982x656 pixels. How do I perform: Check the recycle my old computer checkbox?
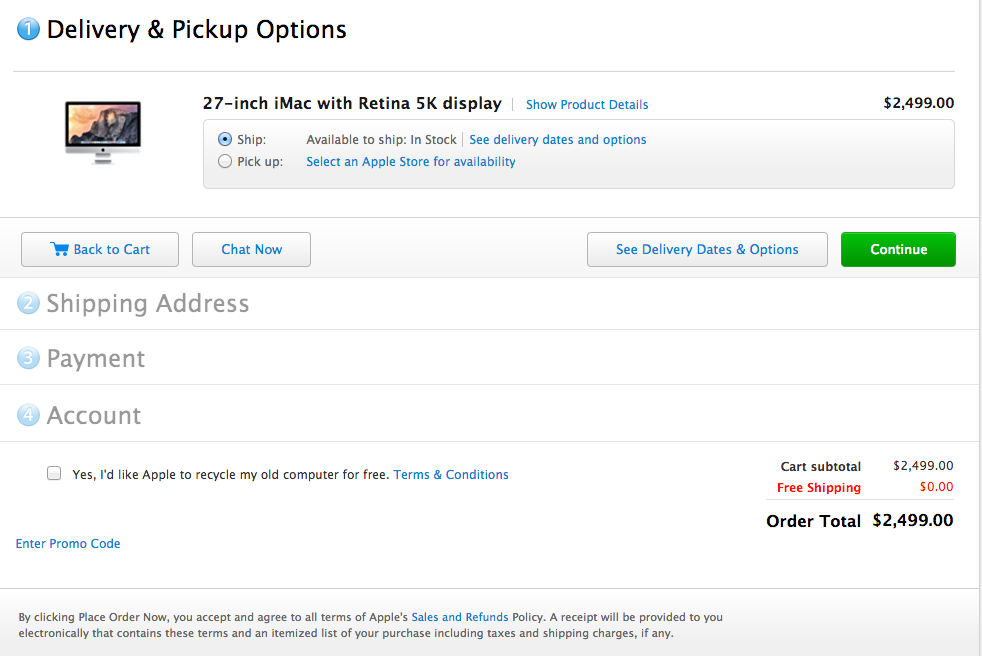pos(54,473)
